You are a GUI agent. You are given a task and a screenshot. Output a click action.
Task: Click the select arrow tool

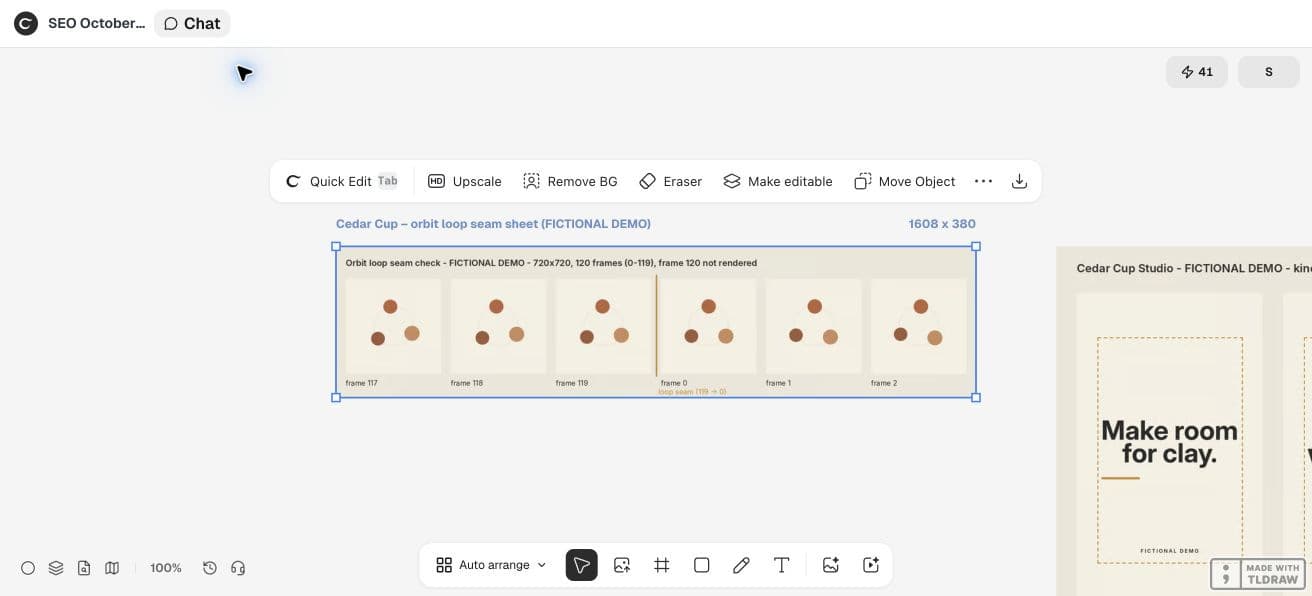coord(582,565)
